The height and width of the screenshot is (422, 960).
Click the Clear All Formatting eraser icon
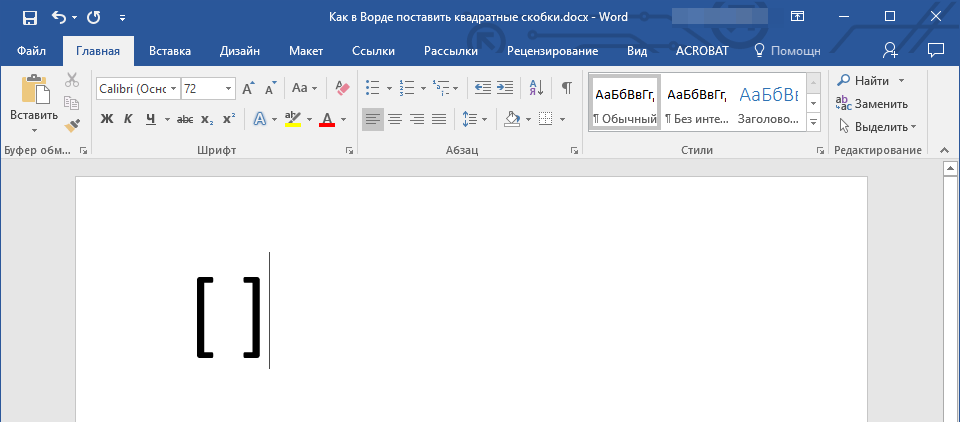[x=342, y=88]
